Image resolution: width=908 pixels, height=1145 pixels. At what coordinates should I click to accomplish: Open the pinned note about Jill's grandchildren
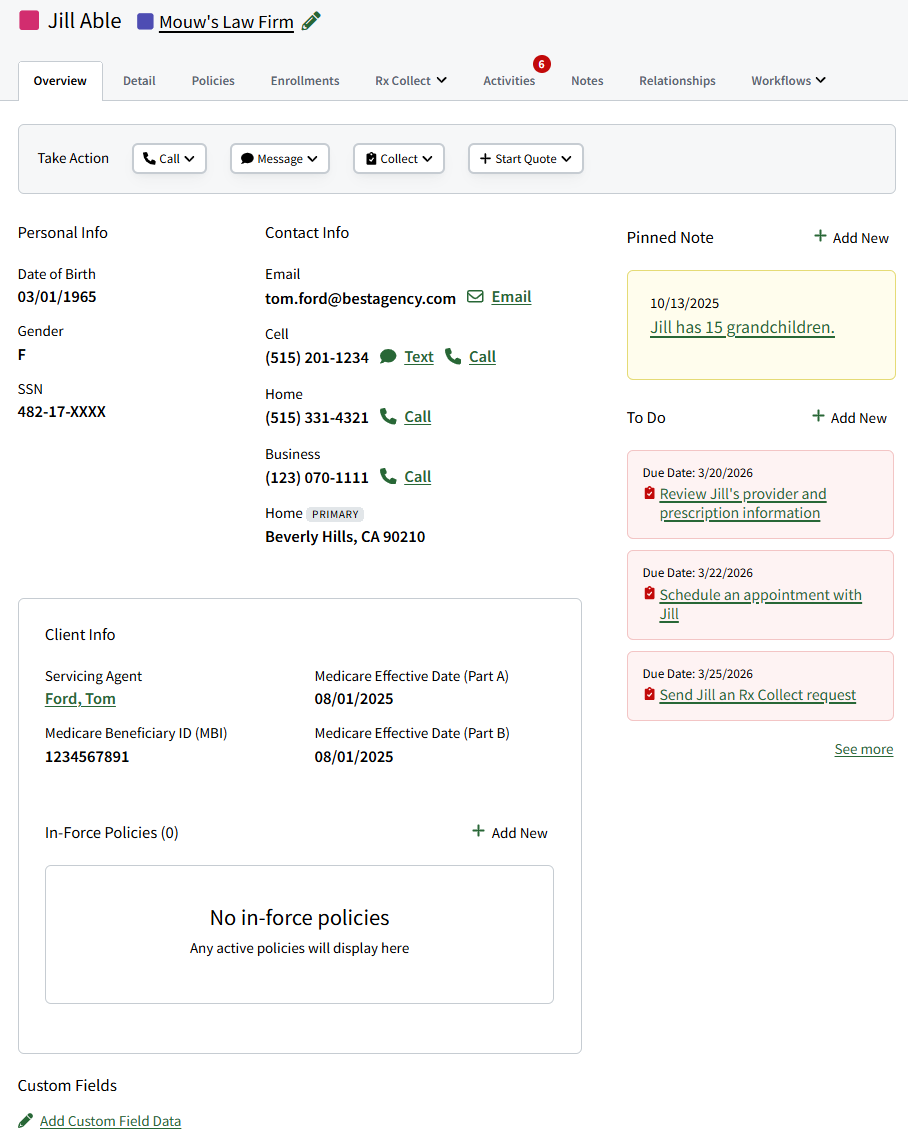[742, 327]
